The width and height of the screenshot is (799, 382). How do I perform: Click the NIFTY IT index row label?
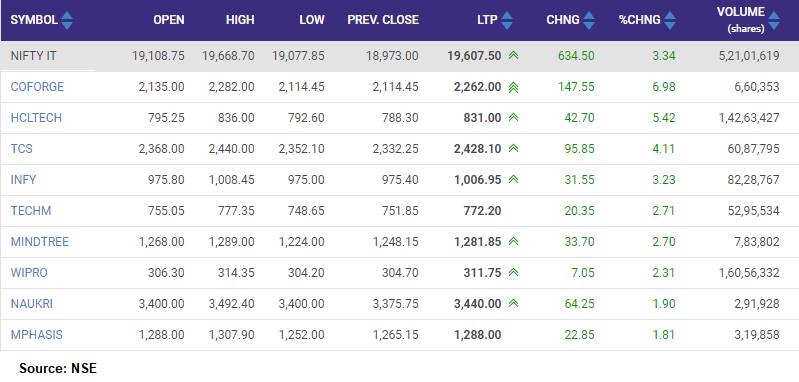coord(33,56)
